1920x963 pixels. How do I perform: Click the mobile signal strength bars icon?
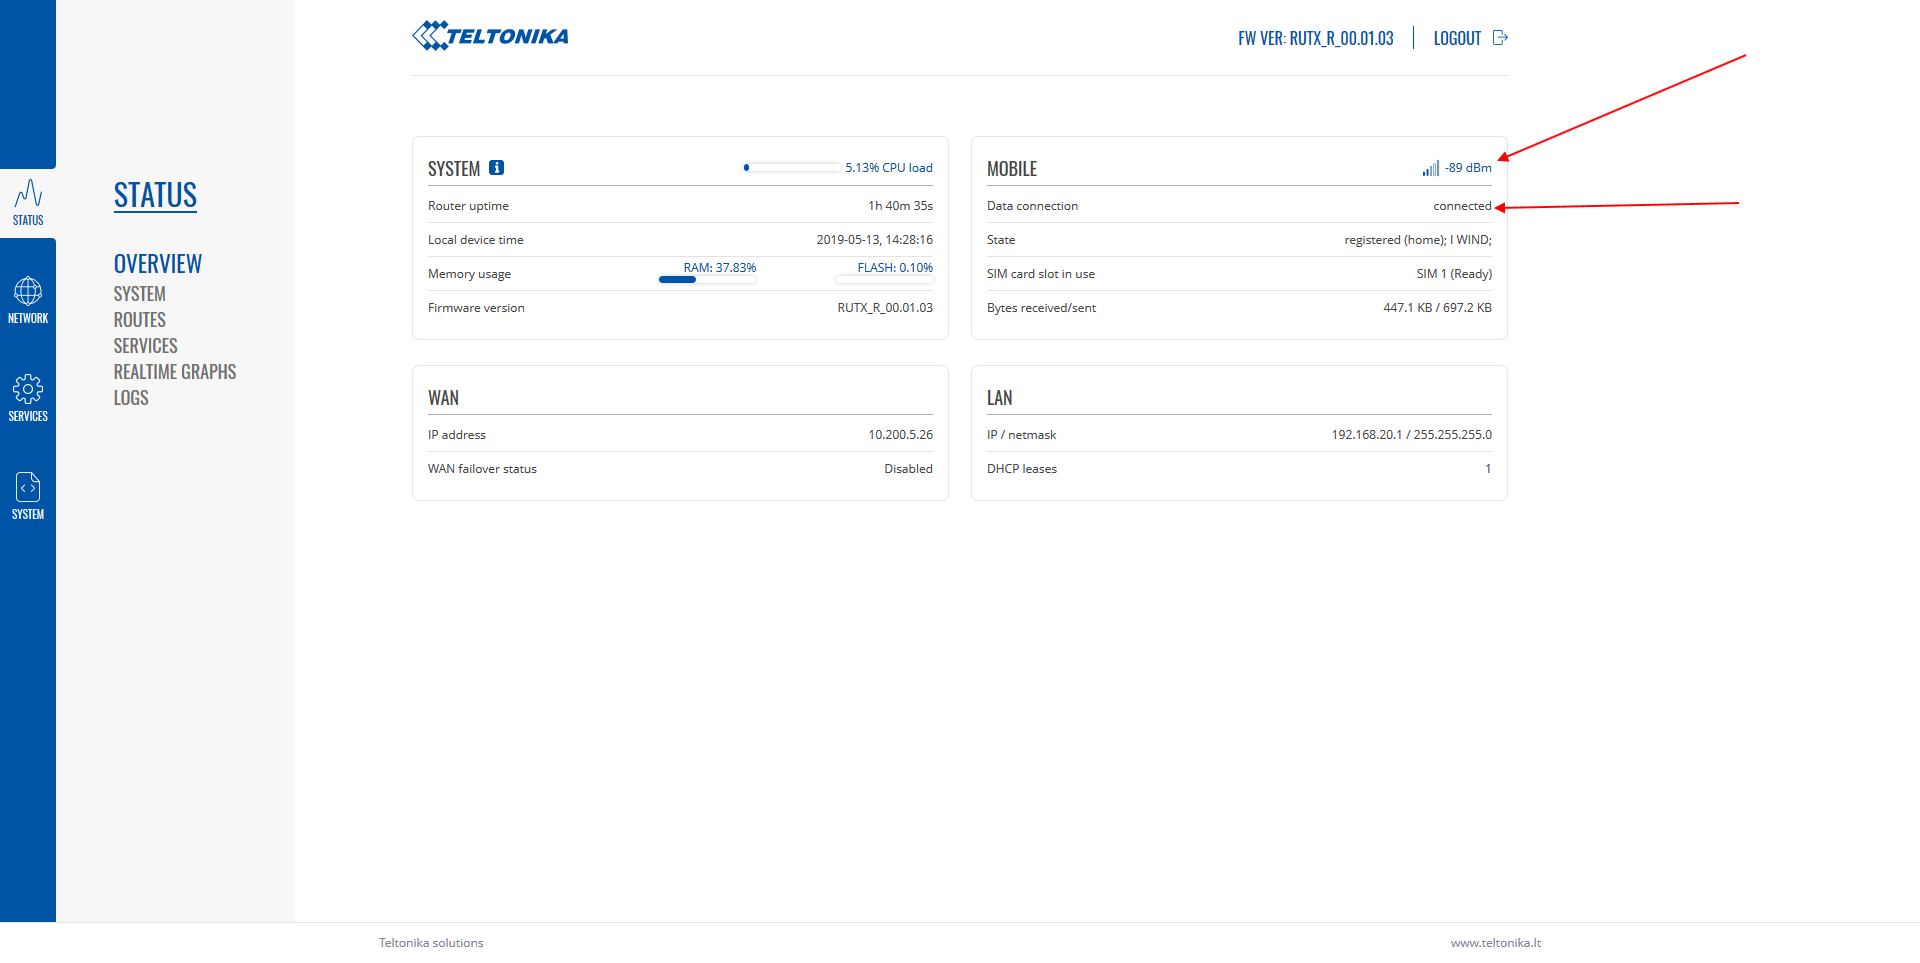pyautogui.click(x=1431, y=168)
